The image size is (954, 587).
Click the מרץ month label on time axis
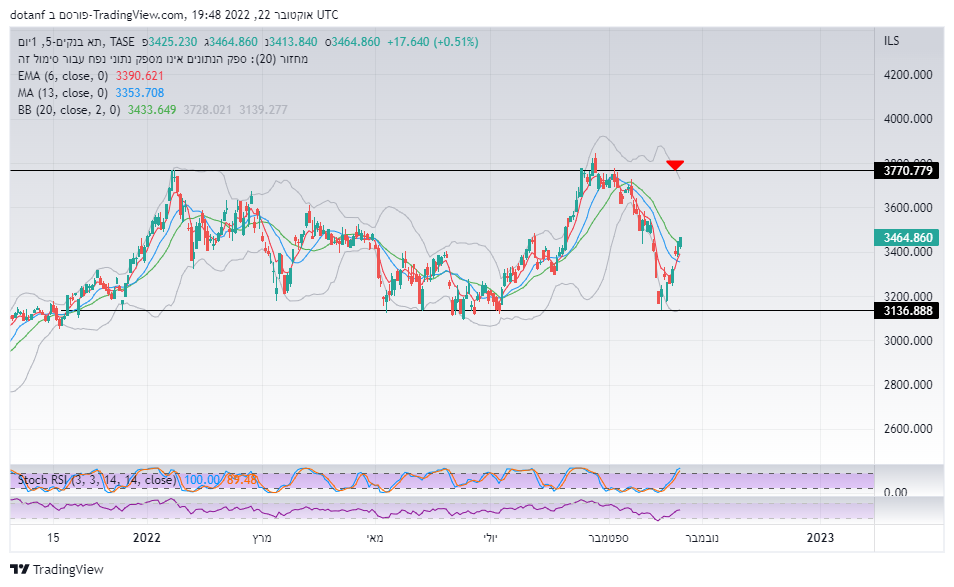262,538
